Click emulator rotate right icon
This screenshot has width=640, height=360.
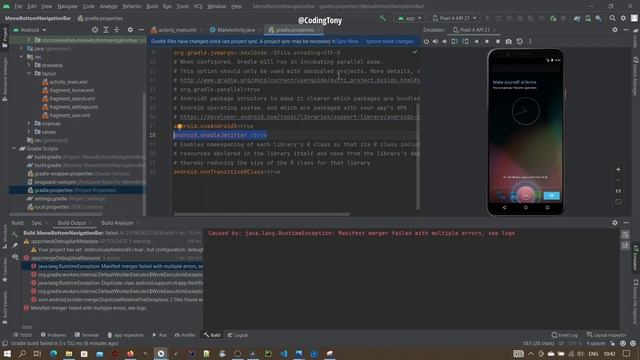[x=465, y=41]
